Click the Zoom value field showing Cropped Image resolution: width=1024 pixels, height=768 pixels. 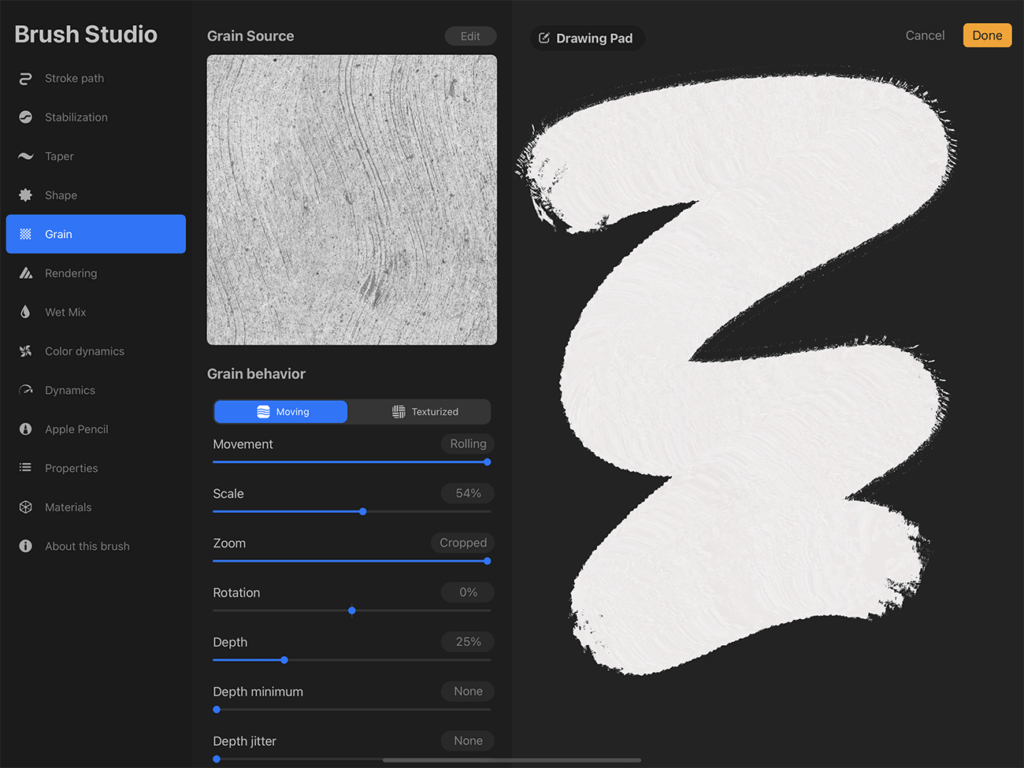462,543
